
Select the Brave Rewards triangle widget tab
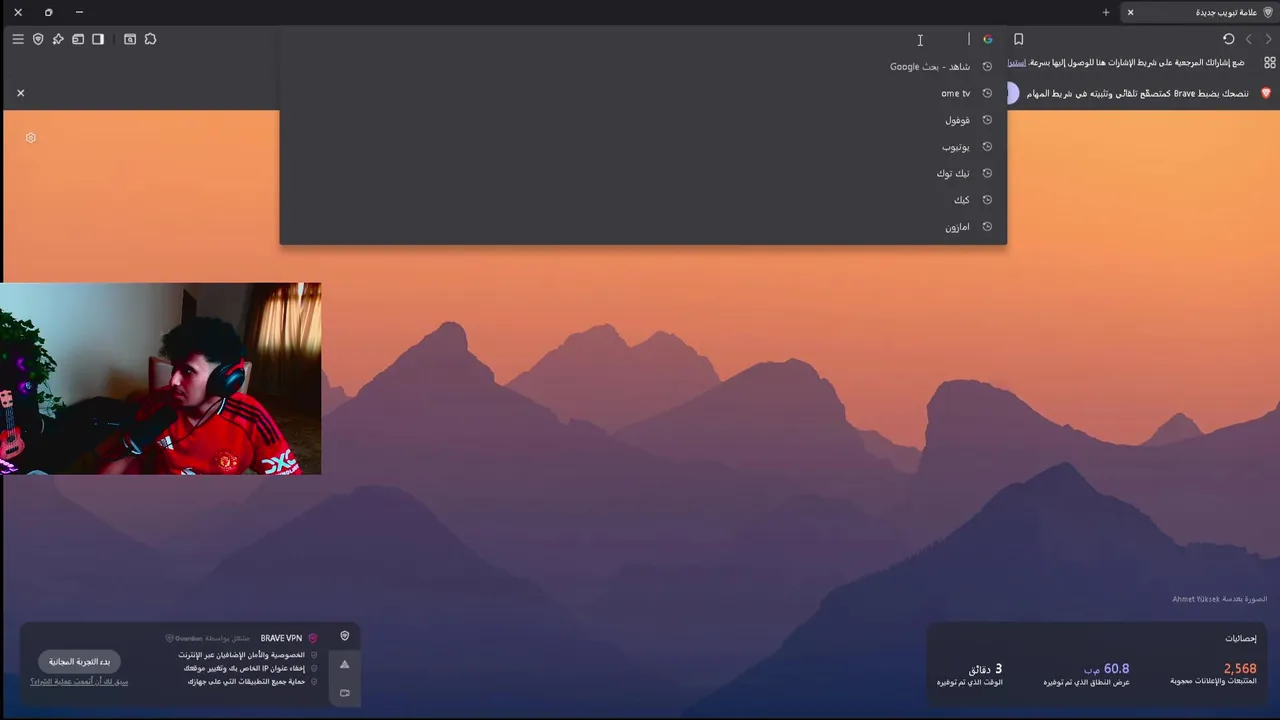tap(345, 664)
